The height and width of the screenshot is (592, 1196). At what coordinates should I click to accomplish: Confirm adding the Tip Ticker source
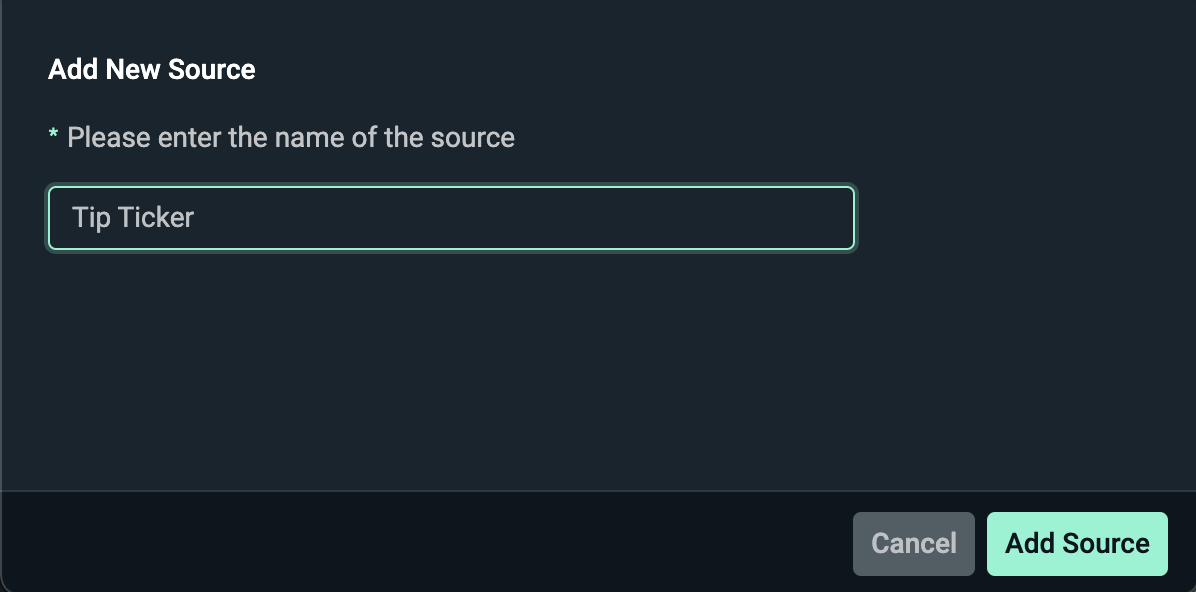click(x=1077, y=543)
